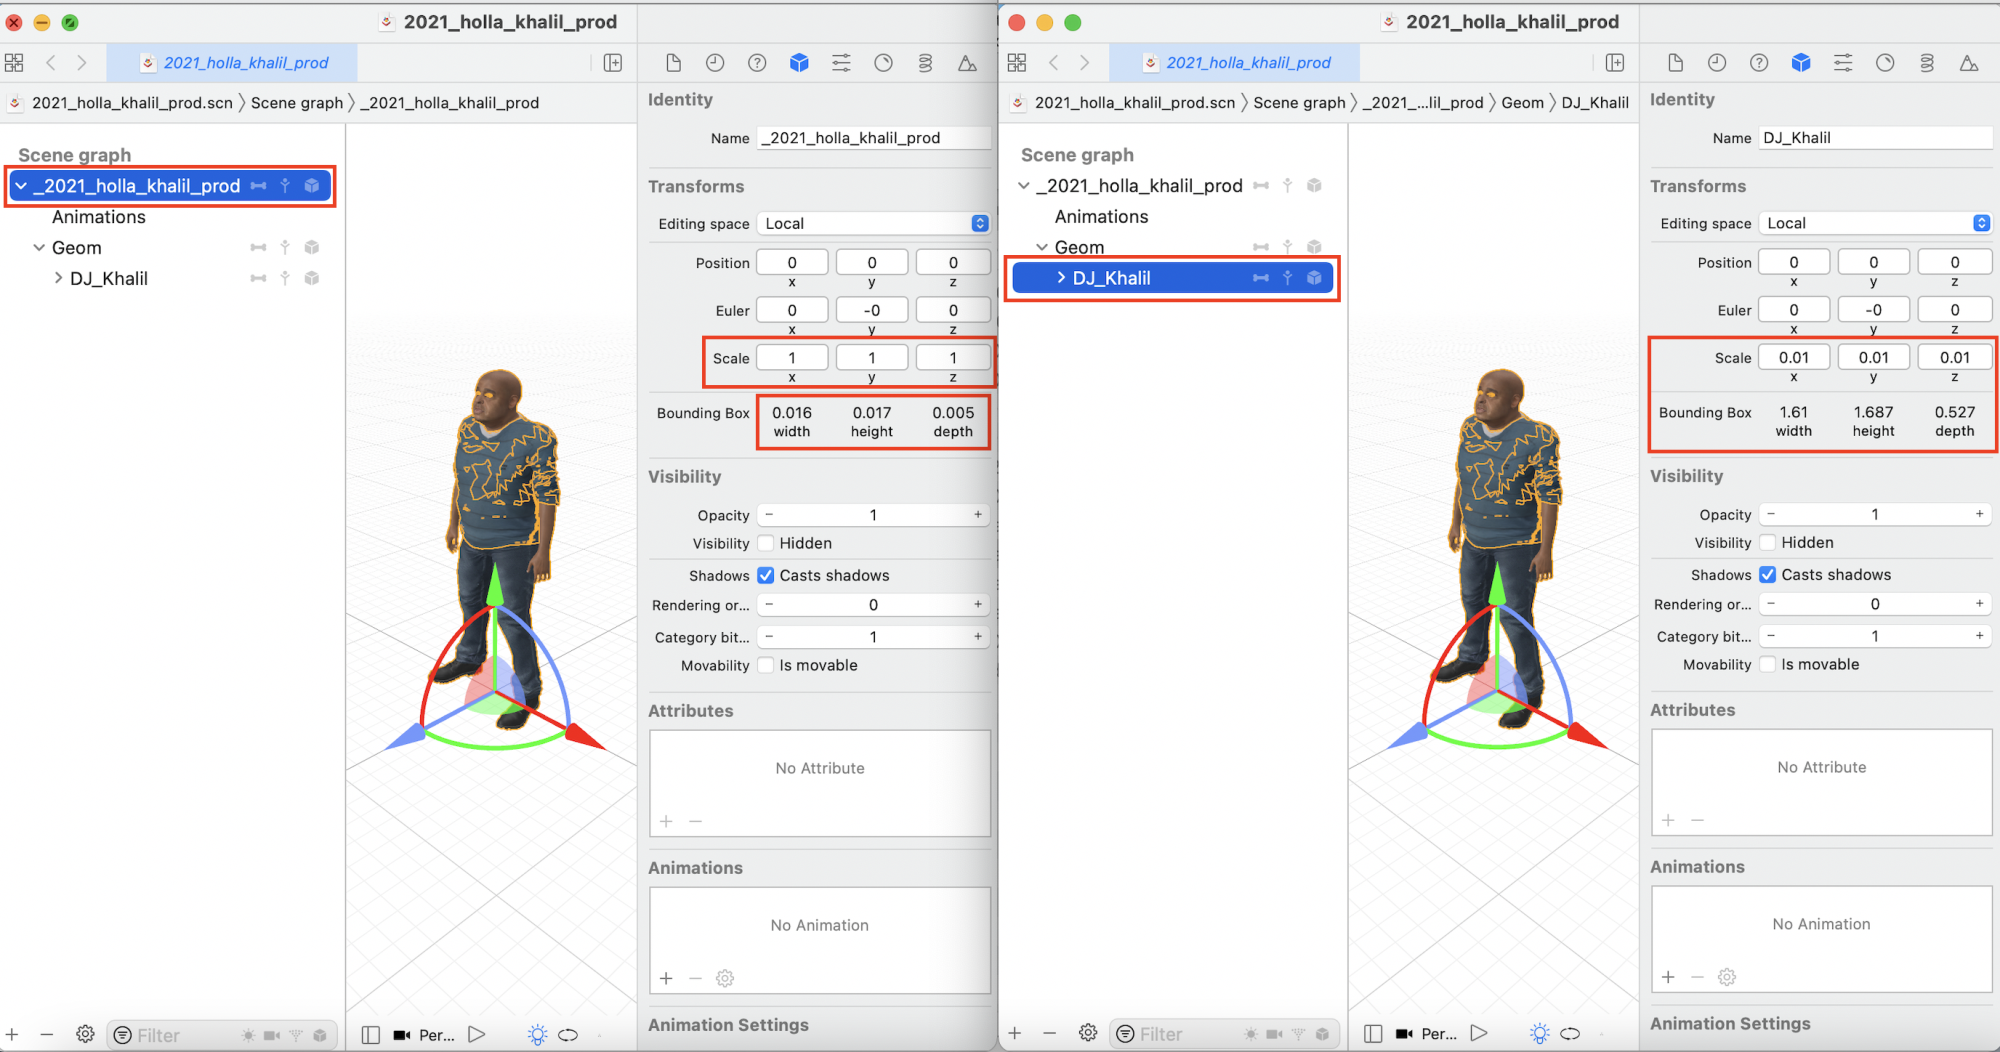Open Physics inspector in left window
2000x1052 pixels.
tap(925, 63)
